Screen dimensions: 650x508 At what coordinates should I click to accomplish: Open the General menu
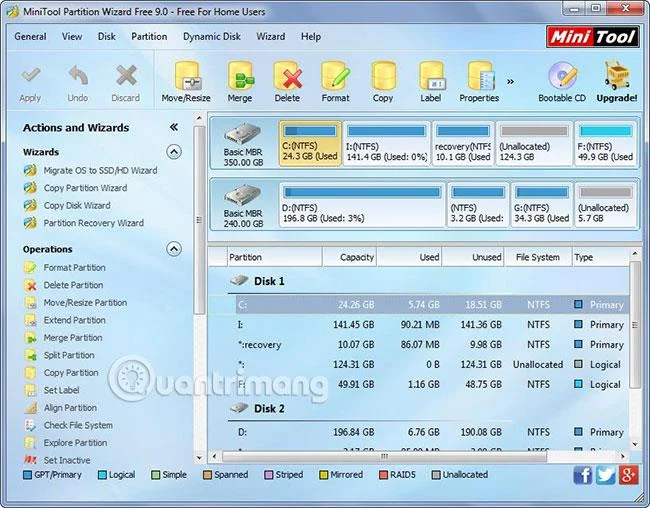tap(30, 36)
